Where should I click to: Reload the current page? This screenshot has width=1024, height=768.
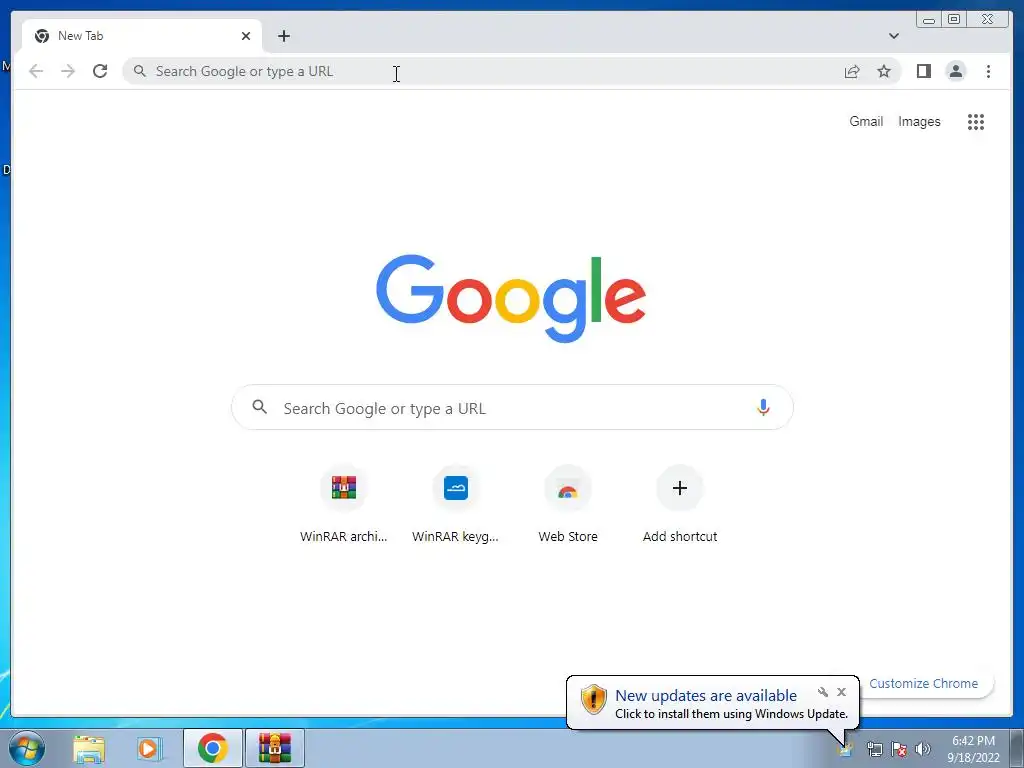coord(100,71)
